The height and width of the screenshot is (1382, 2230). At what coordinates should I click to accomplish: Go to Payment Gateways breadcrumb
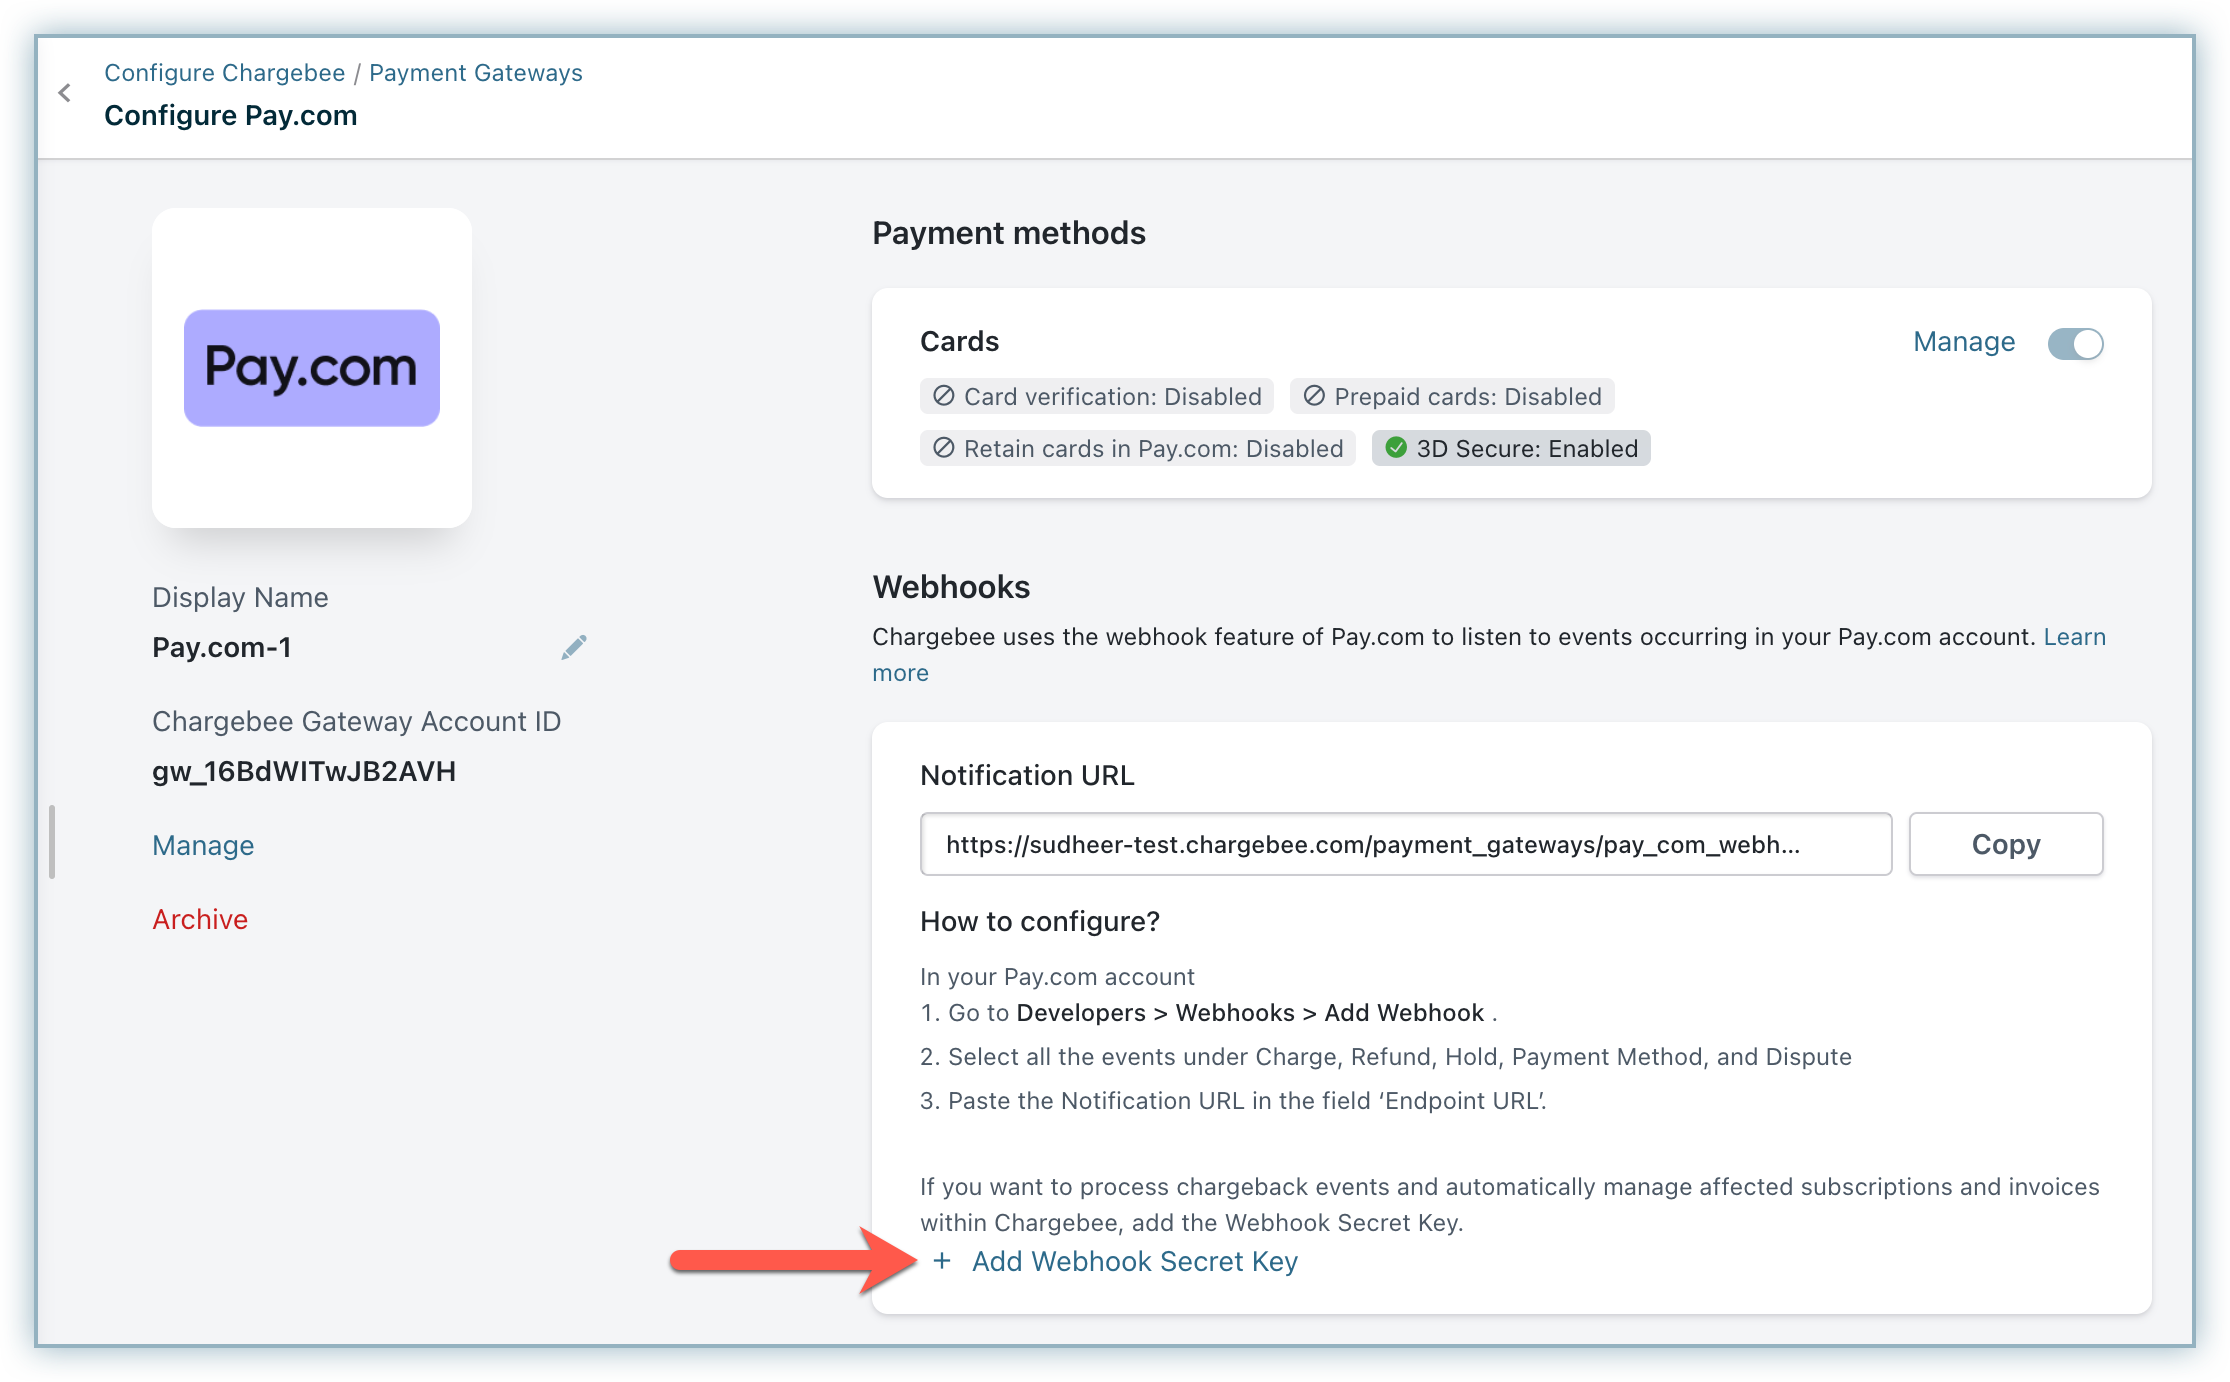475,73
